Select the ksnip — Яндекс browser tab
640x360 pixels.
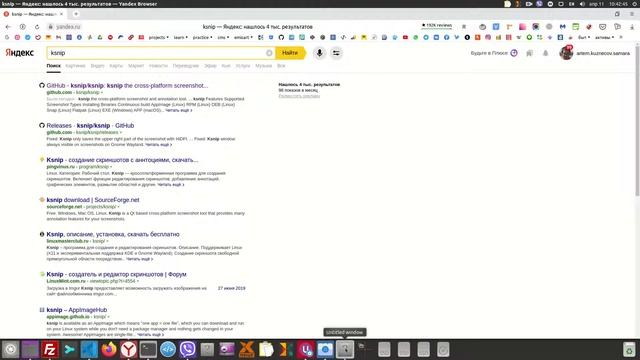[33, 14]
